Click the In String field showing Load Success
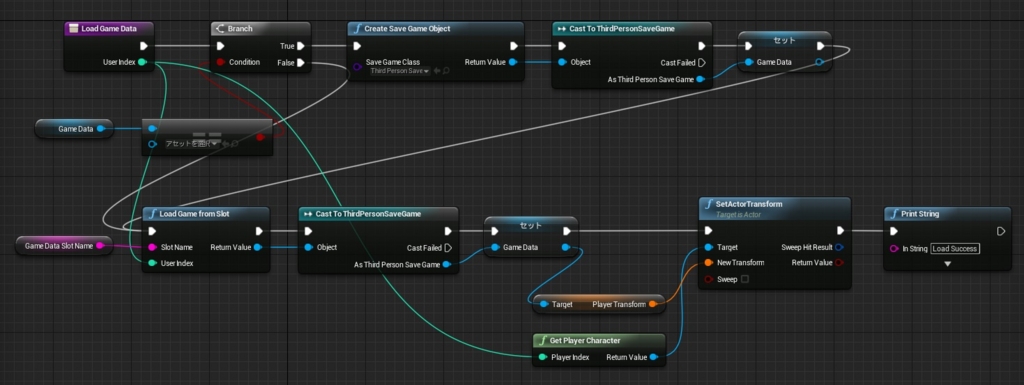Viewport: 1024px width, 385px height. coord(955,249)
